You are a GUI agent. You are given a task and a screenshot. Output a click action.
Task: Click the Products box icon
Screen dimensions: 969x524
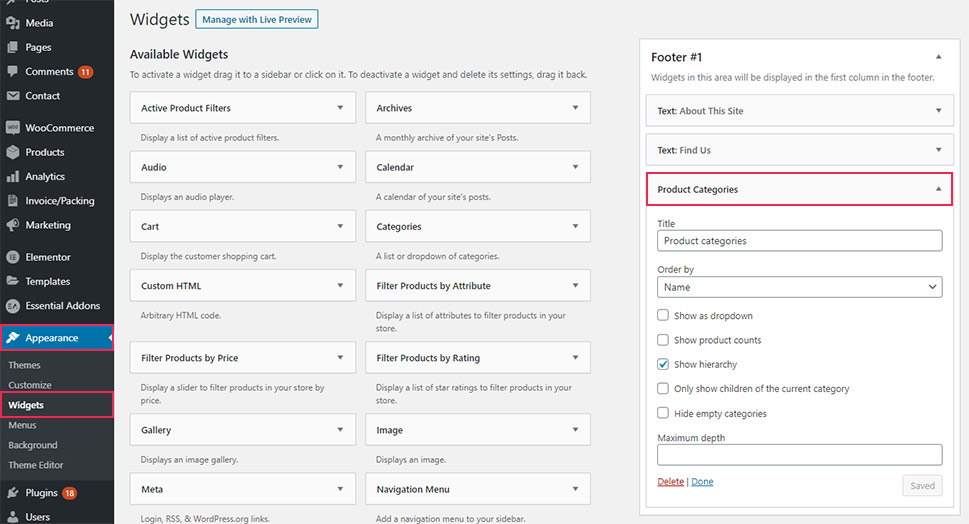click(x=13, y=152)
